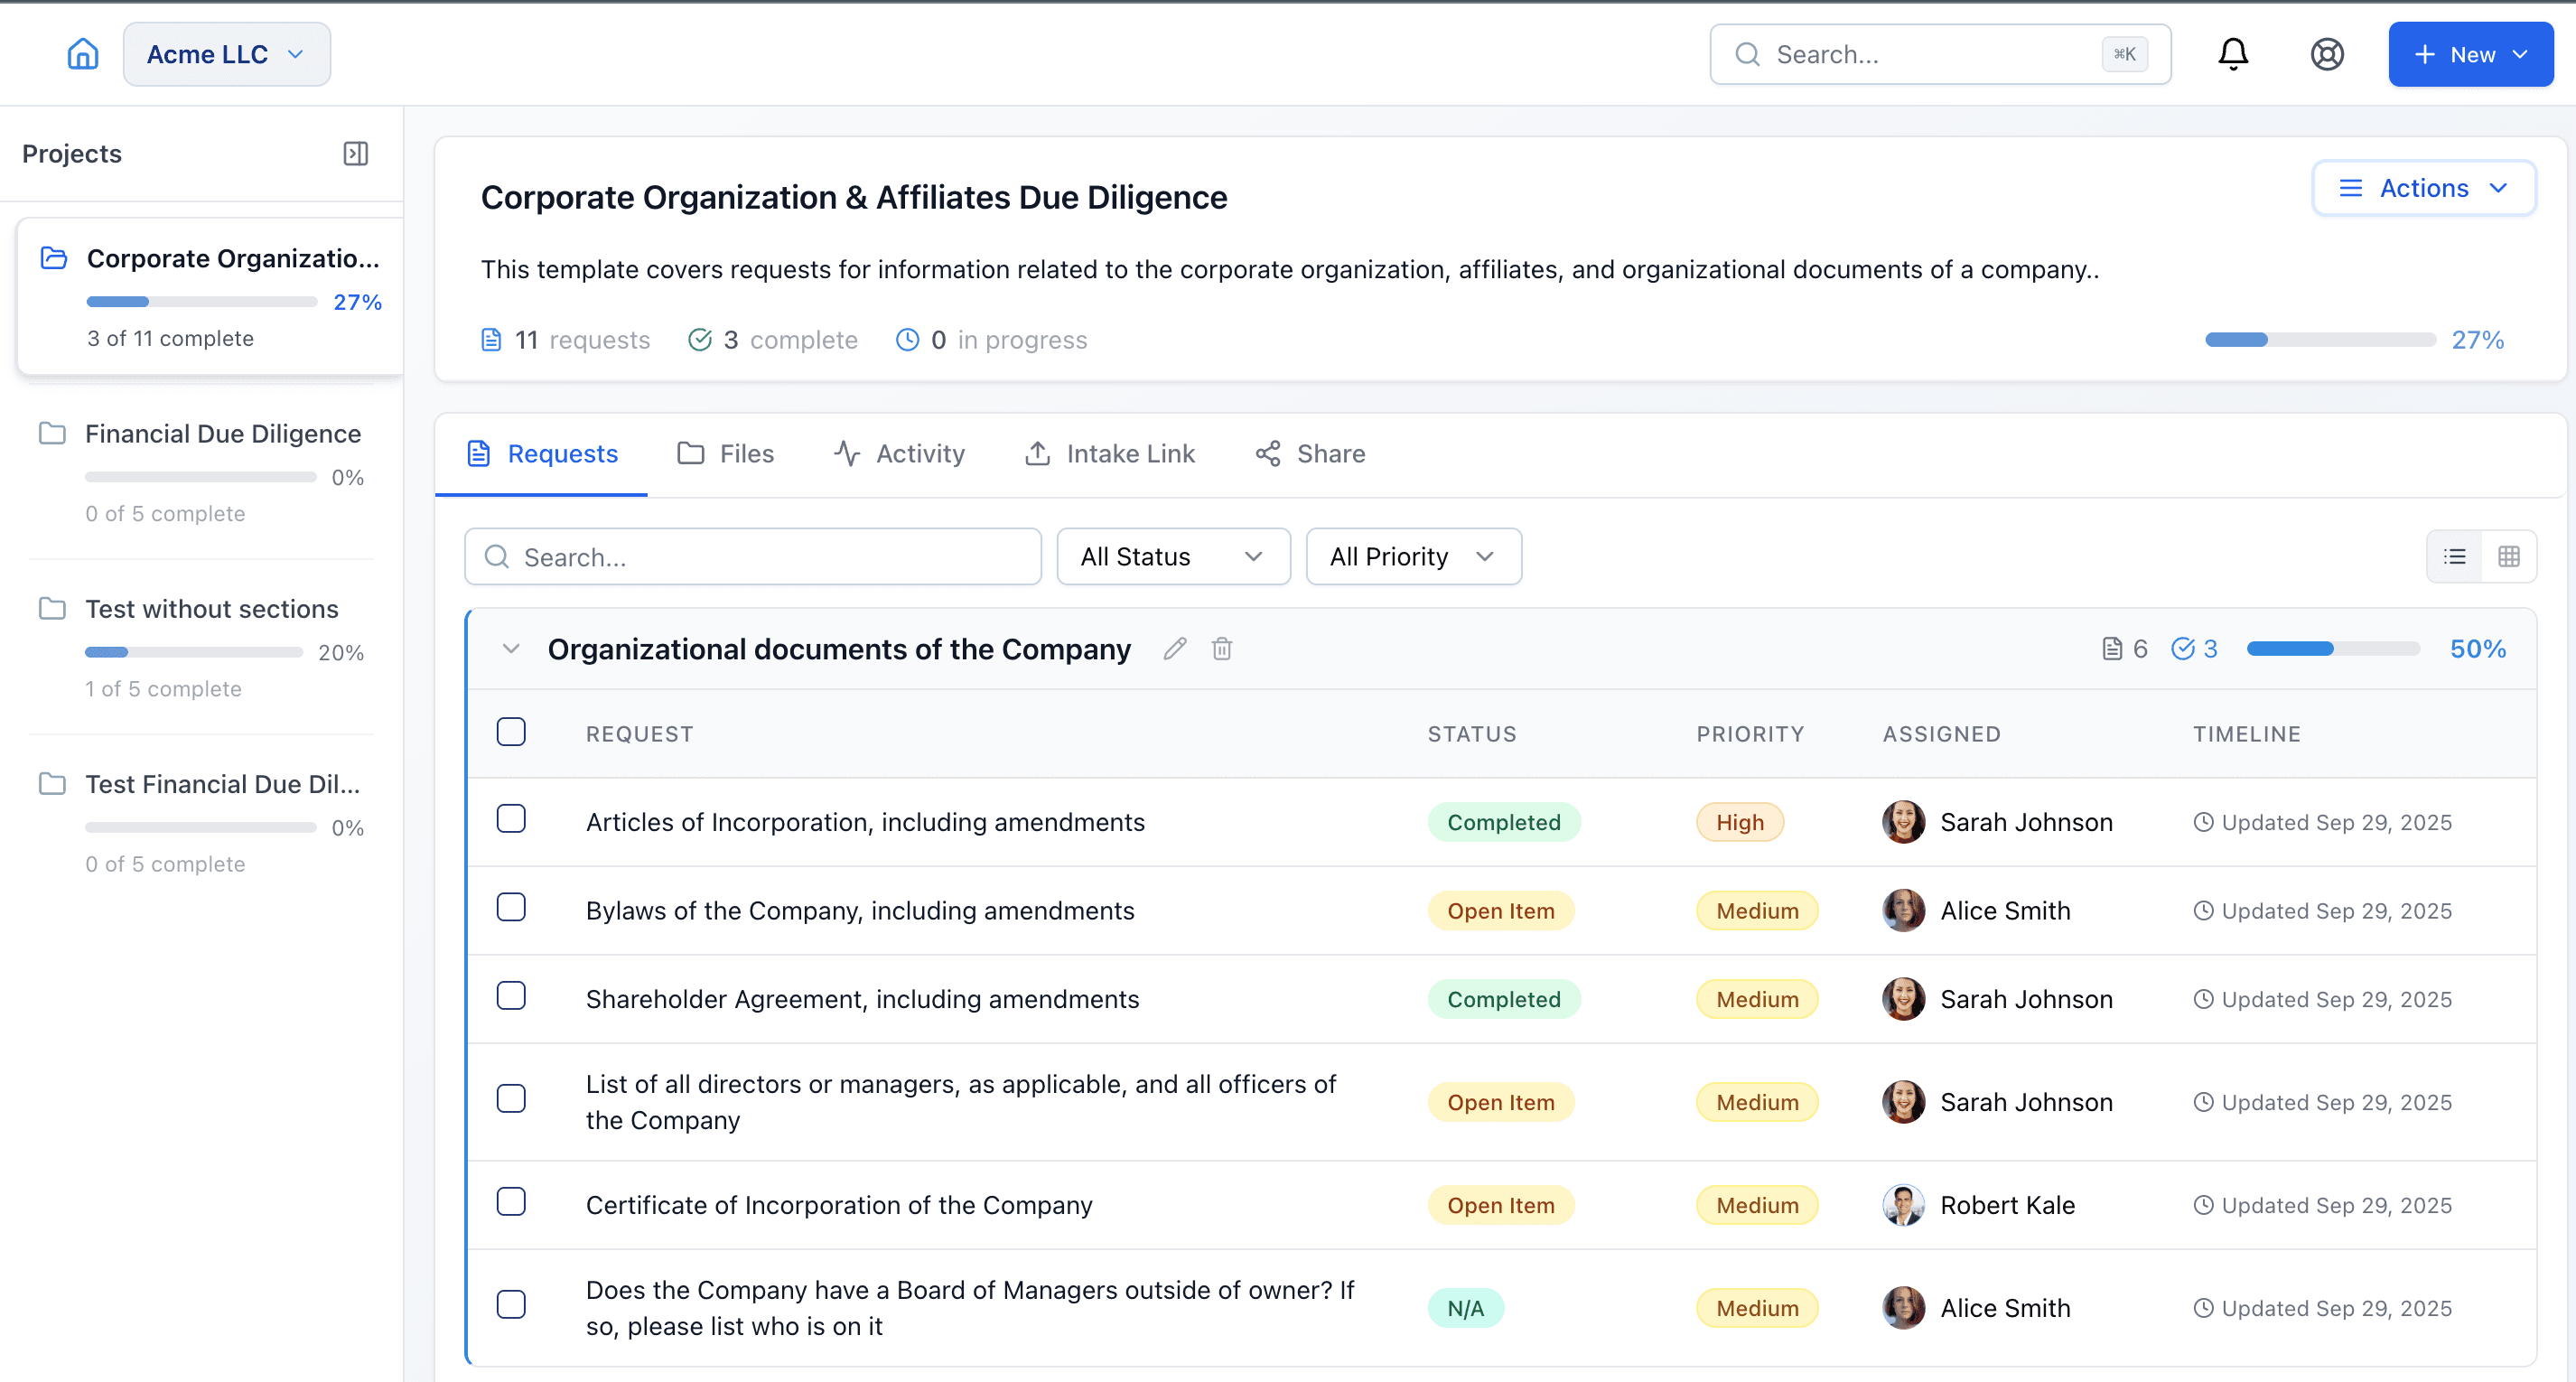Viewport: 2576px width, 1382px height.
Task: Click the home icon in the top left
Action: coord(83,54)
